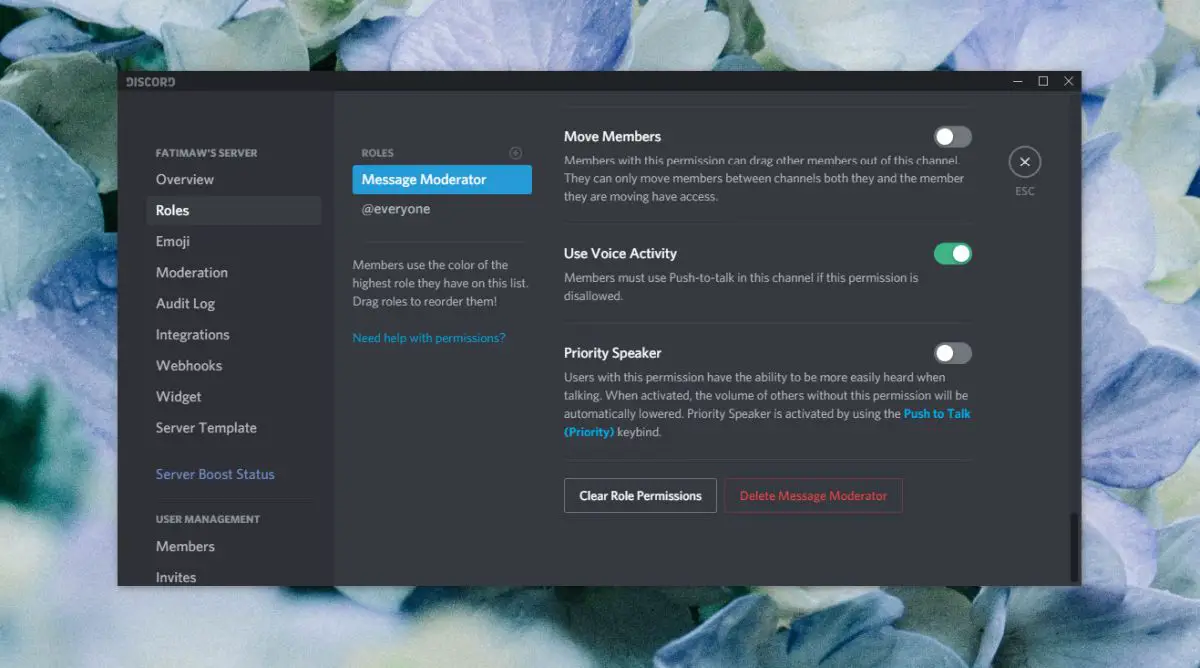Screen dimensions: 1200x668
Task: Click Delete Message Moderator button
Action: [813, 496]
